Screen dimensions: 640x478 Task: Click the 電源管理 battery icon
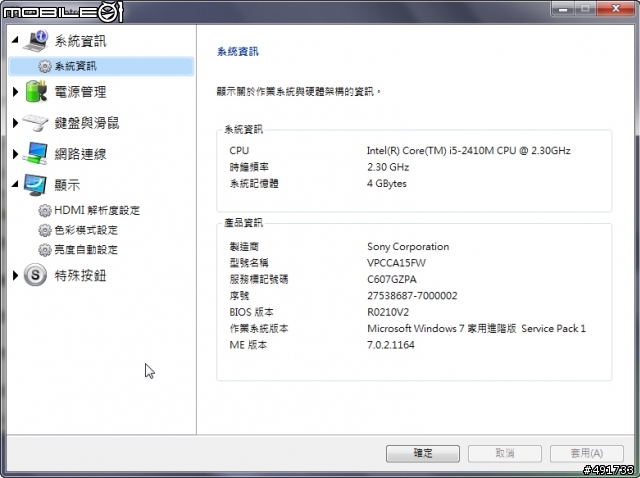click(36, 91)
